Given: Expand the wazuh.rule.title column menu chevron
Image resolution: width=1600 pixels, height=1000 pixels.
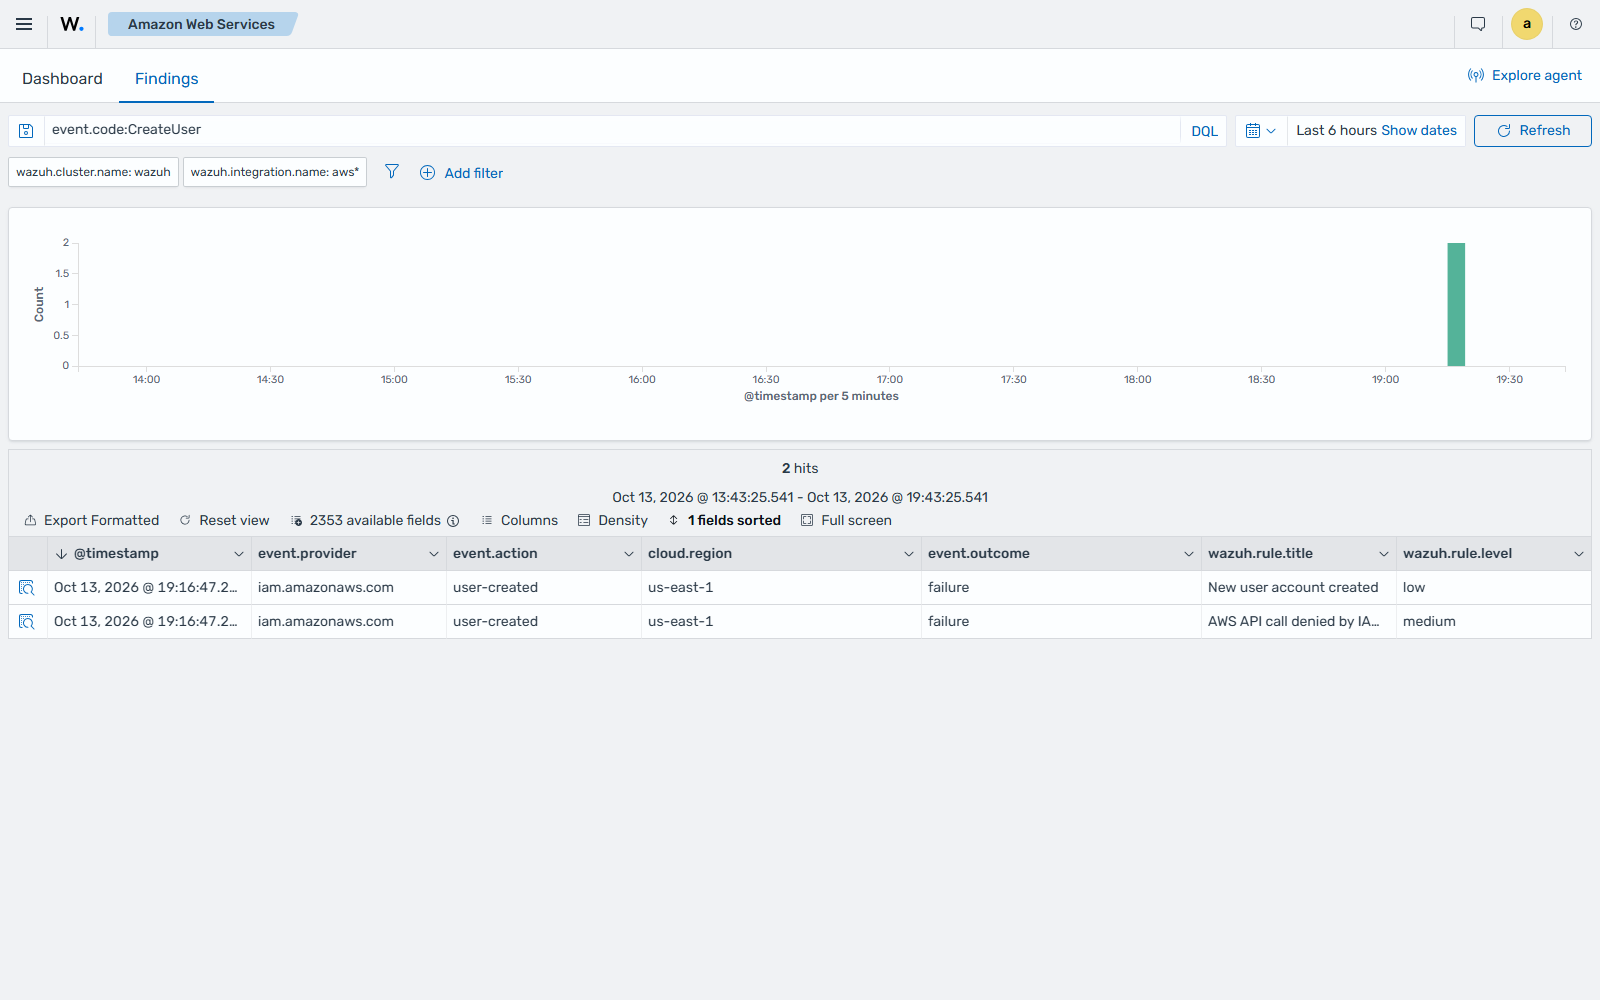Looking at the screenshot, I should 1384,554.
